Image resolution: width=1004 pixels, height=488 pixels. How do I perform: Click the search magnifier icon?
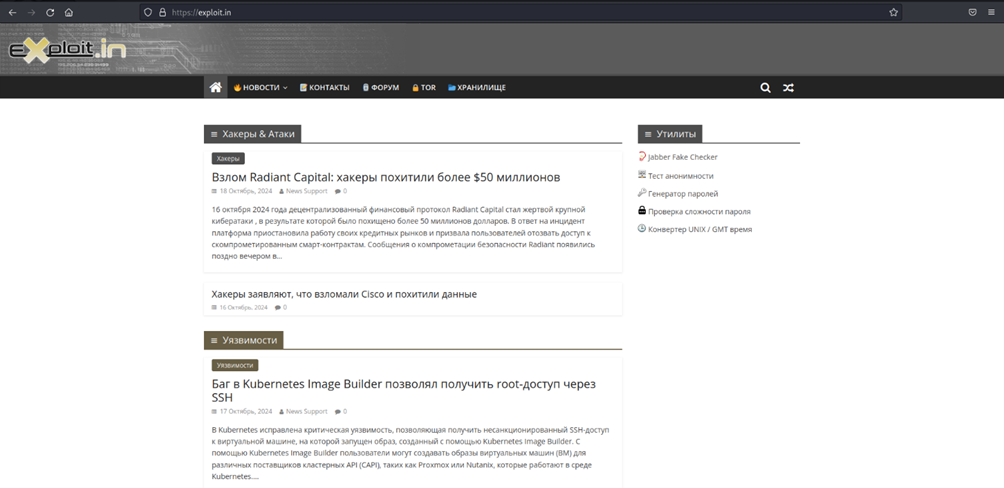(x=765, y=88)
